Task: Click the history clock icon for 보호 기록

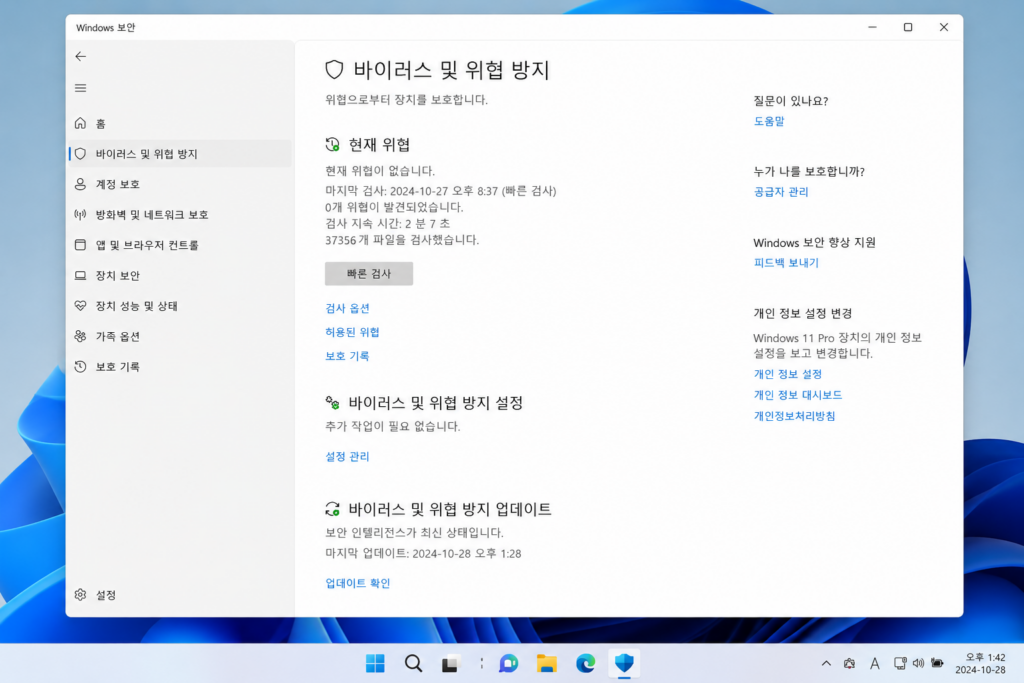Action: pyautogui.click(x=80, y=366)
